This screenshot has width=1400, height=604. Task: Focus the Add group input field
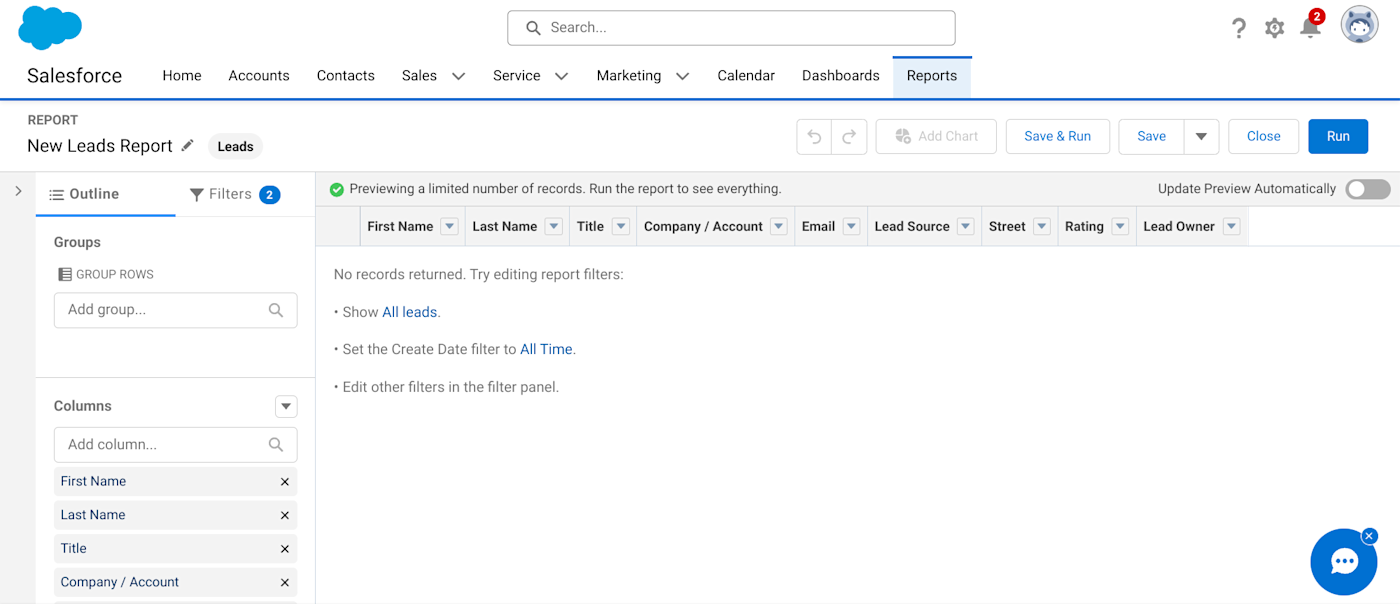click(176, 310)
